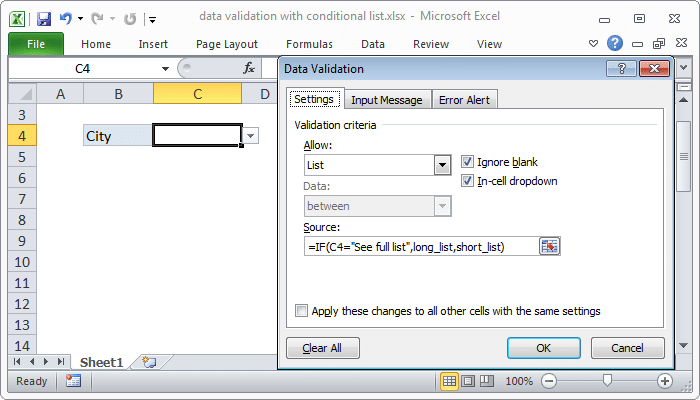Switch to Page Break Preview view icon

(486, 381)
